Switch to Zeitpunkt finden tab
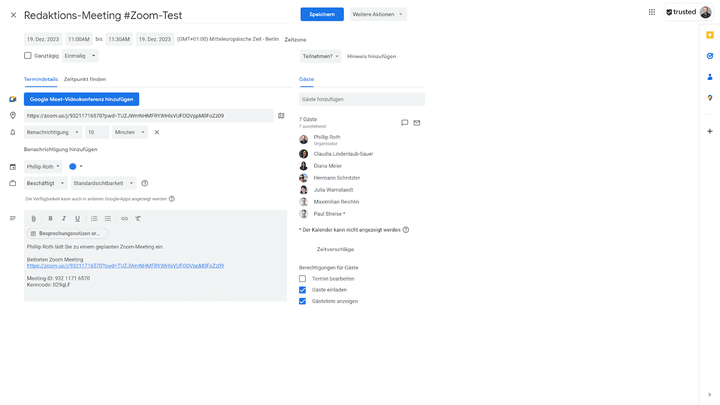Image resolution: width=720 pixels, height=405 pixels. (x=85, y=79)
